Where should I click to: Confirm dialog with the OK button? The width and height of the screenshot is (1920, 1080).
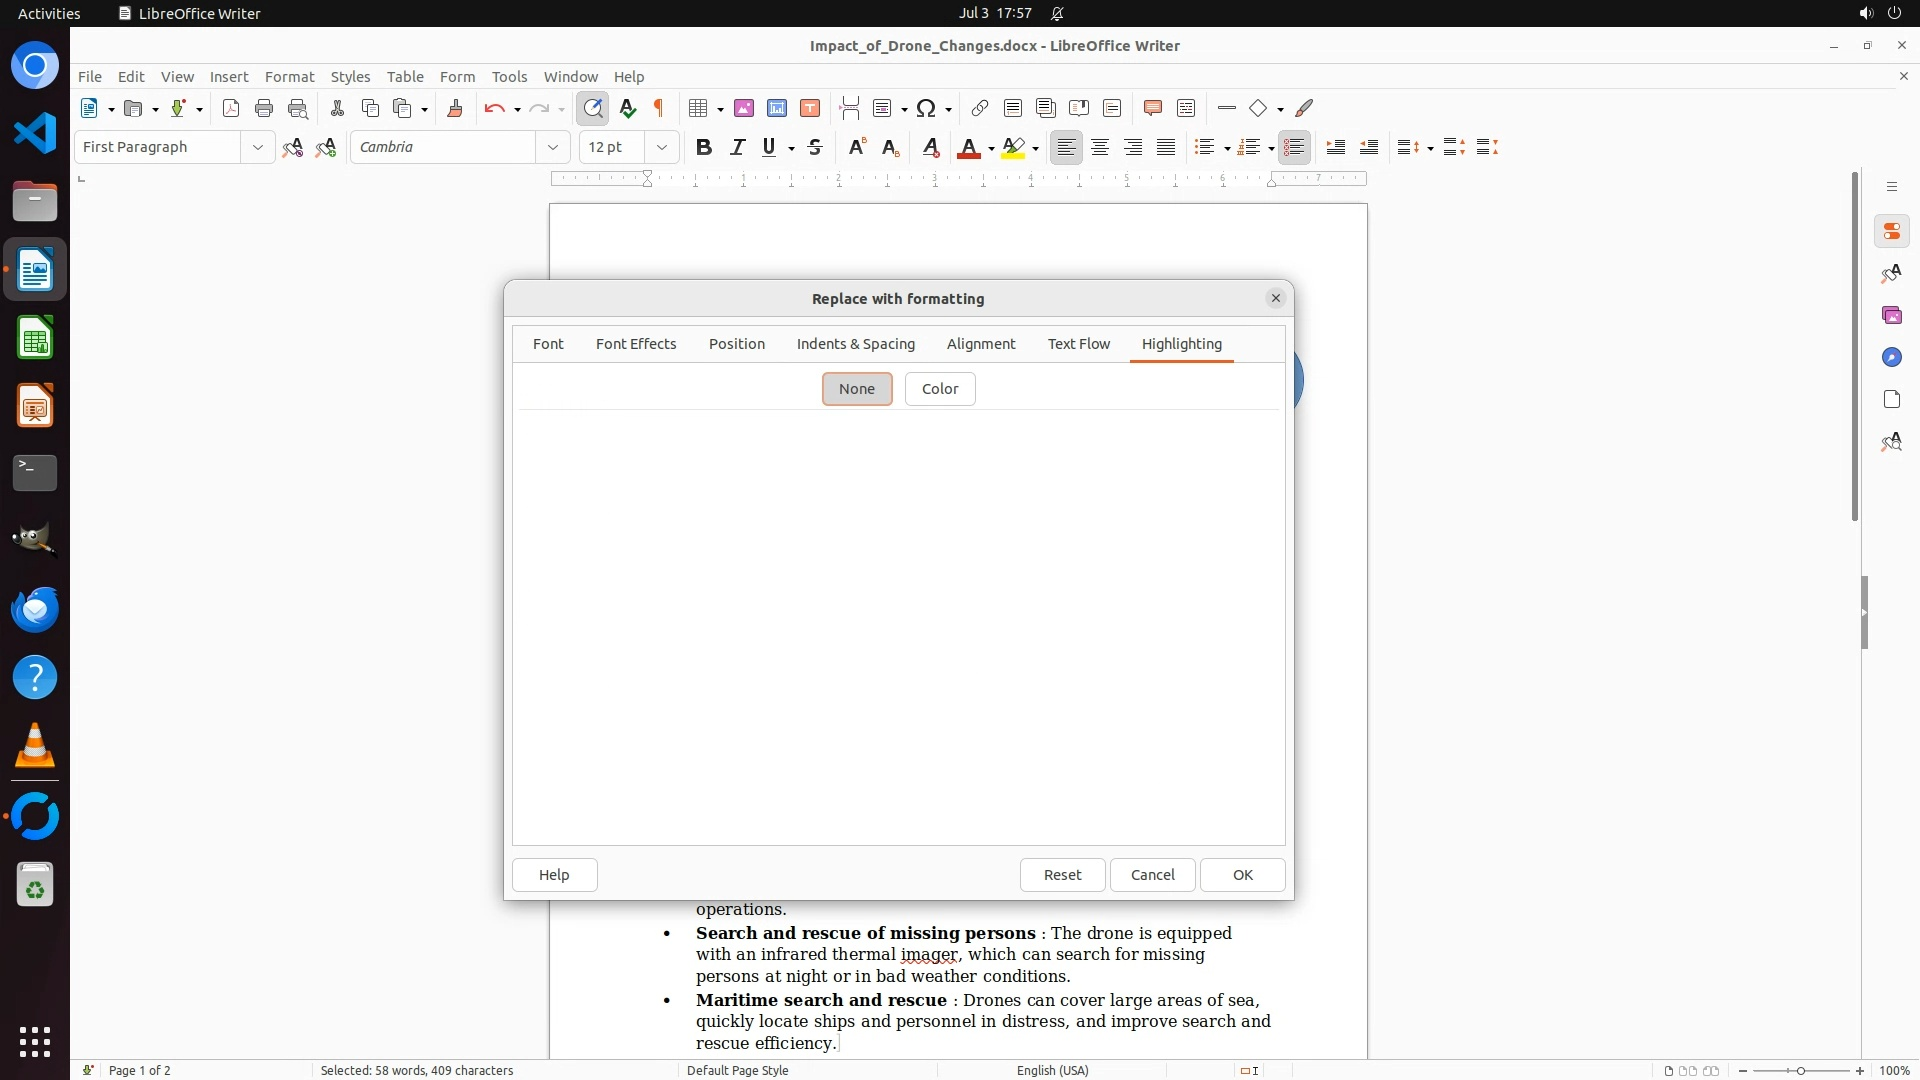pyautogui.click(x=1242, y=875)
